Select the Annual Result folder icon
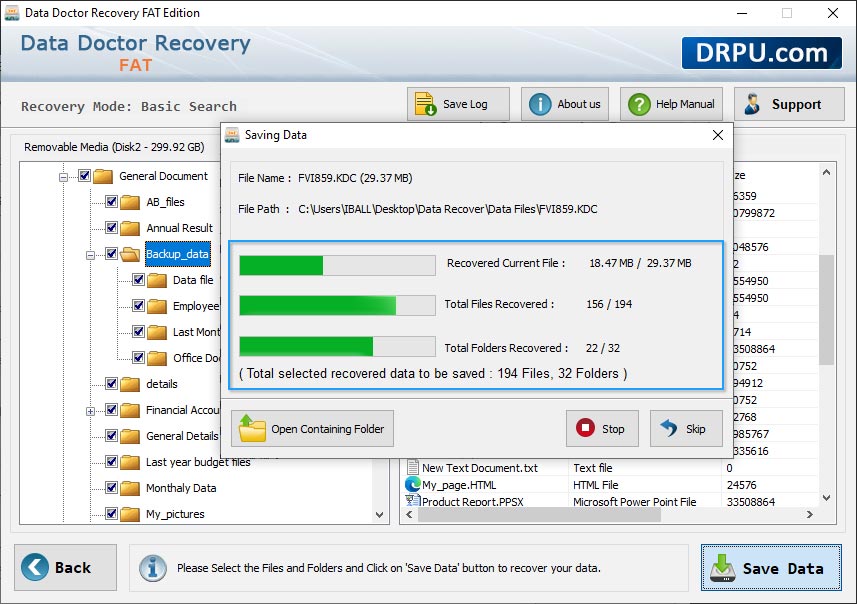 (x=130, y=228)
